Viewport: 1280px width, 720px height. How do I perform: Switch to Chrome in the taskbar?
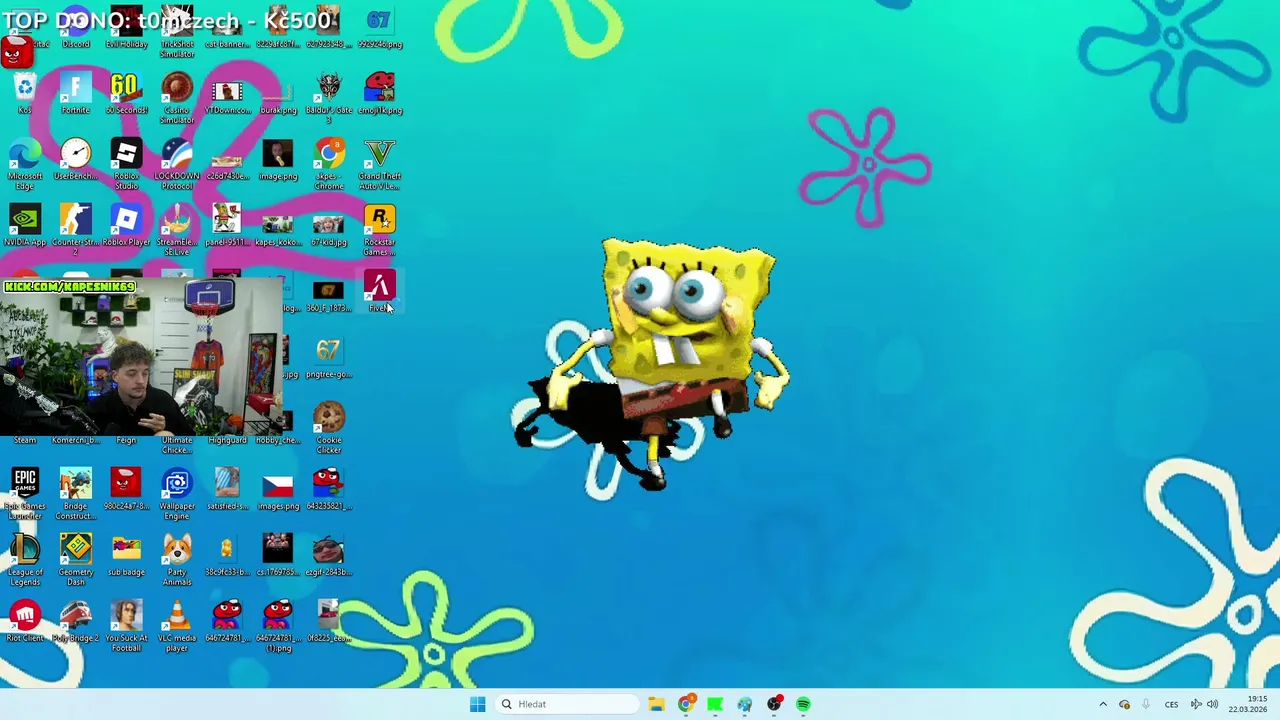(686, 704)
